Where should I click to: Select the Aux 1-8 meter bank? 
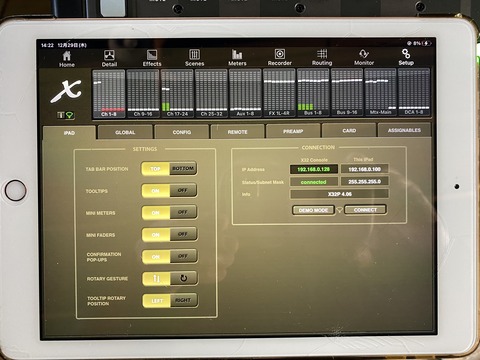245,93
